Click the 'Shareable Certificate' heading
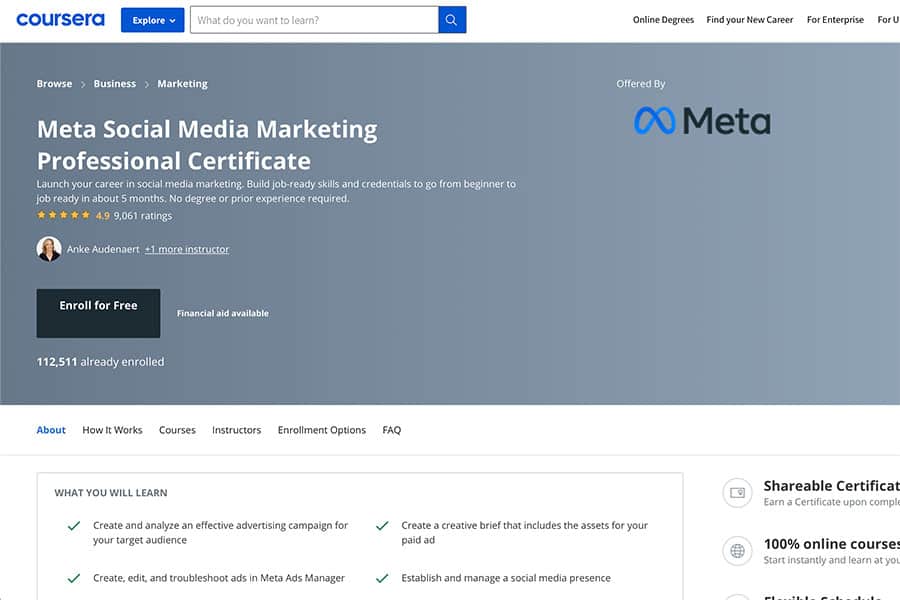 coord(832,486)
